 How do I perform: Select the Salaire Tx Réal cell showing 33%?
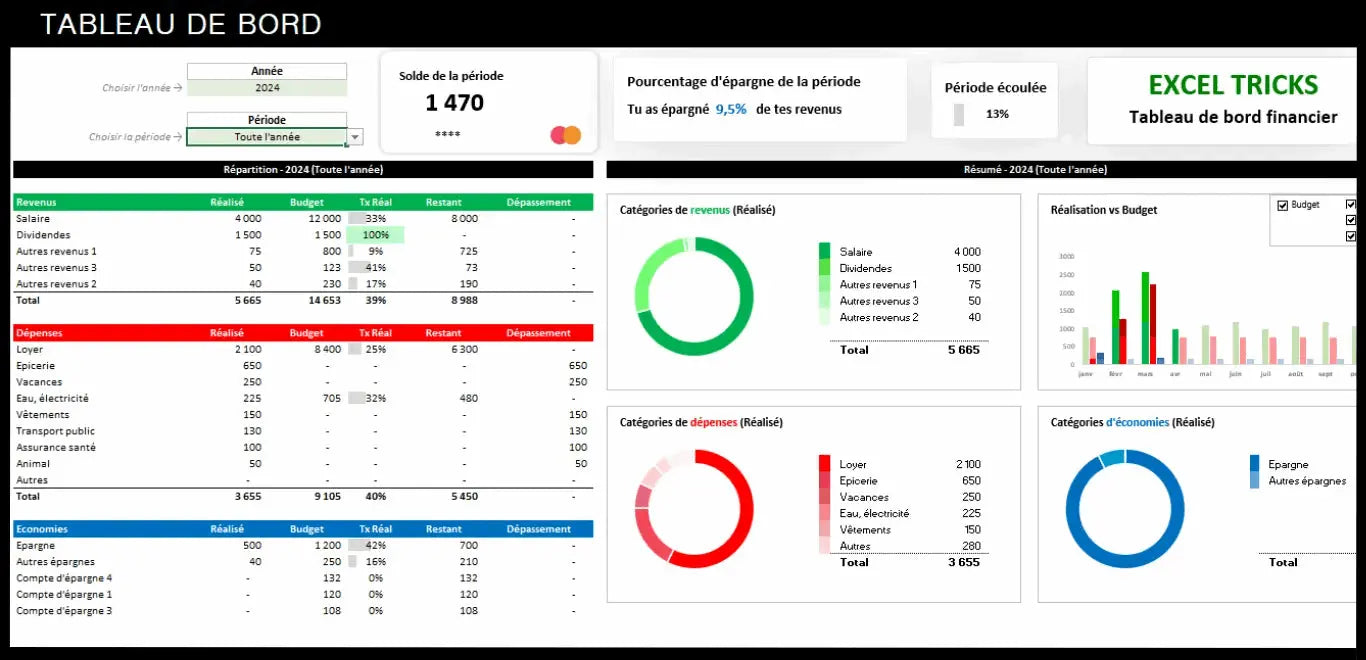(x=374, y=218)
